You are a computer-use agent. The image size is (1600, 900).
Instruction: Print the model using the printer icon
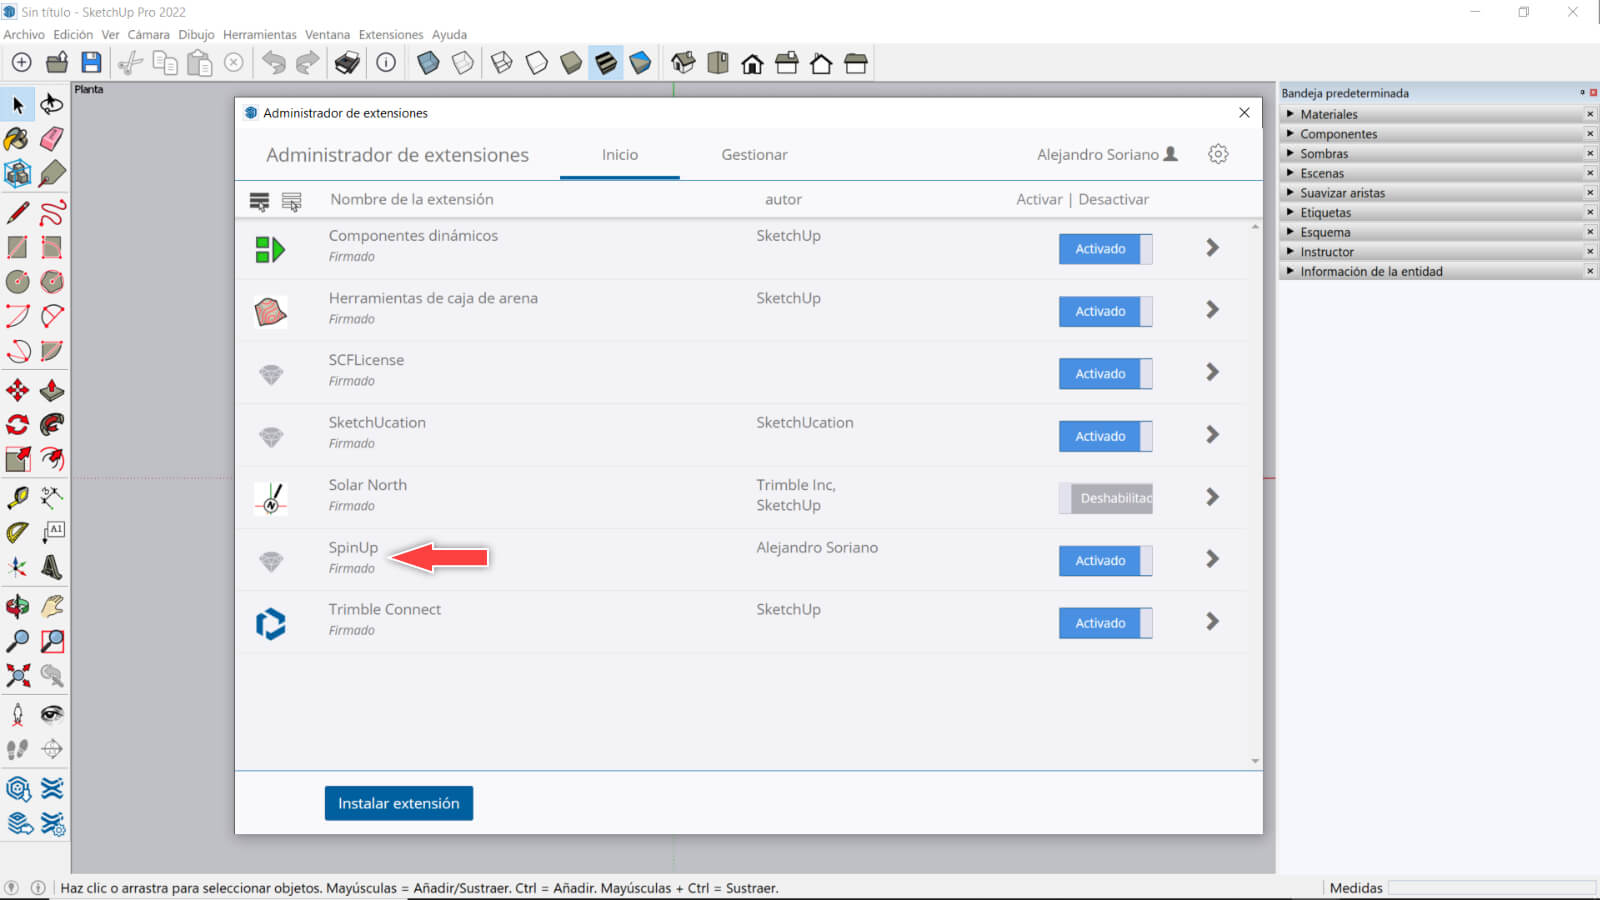[x=347, y=63]
